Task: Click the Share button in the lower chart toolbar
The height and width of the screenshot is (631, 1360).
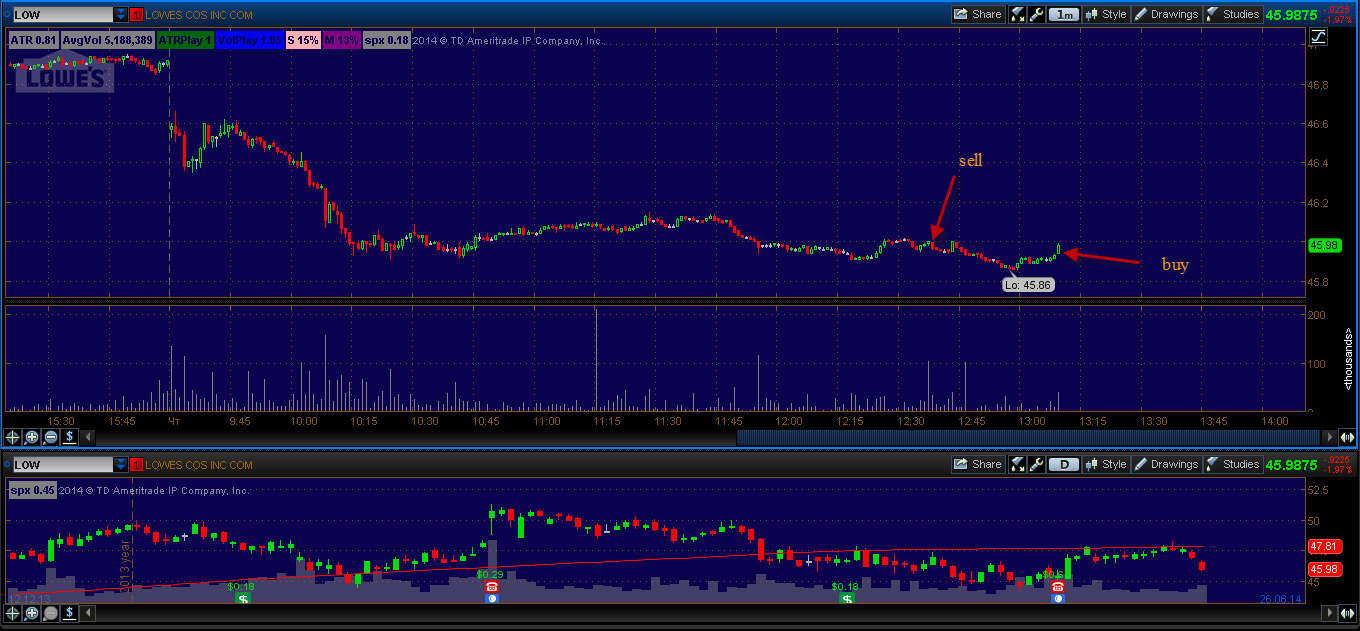Action: (x=978, y=464)
